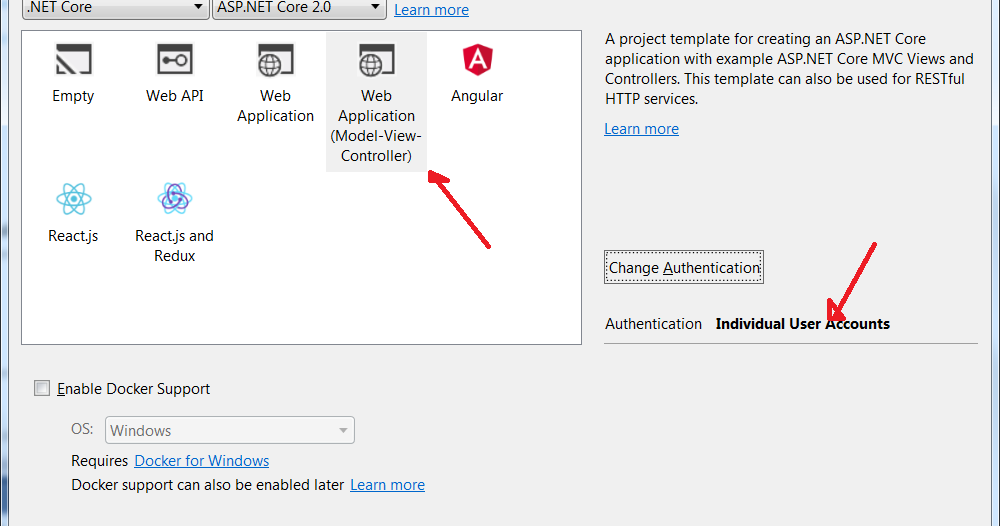Open the .NET Core framework dropdown
The width and height of the screenshot is (1000, 526).
[x=115, y=8]
